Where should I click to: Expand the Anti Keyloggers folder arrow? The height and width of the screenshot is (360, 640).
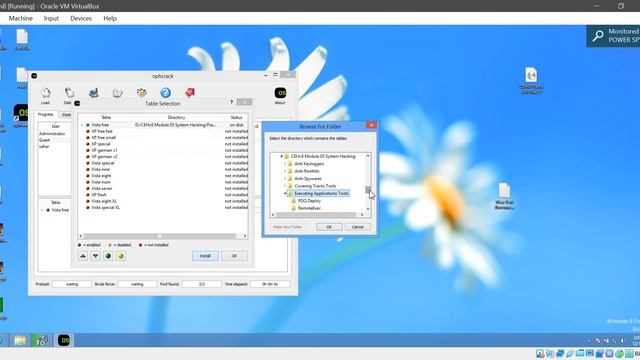[285, 164]
